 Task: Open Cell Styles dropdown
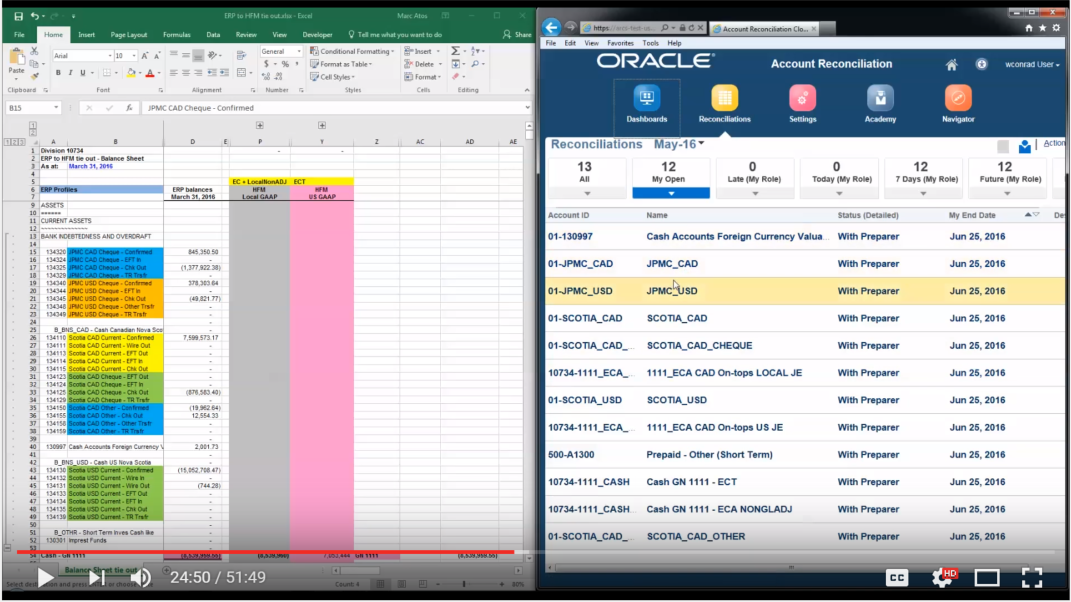pos(333,77)
